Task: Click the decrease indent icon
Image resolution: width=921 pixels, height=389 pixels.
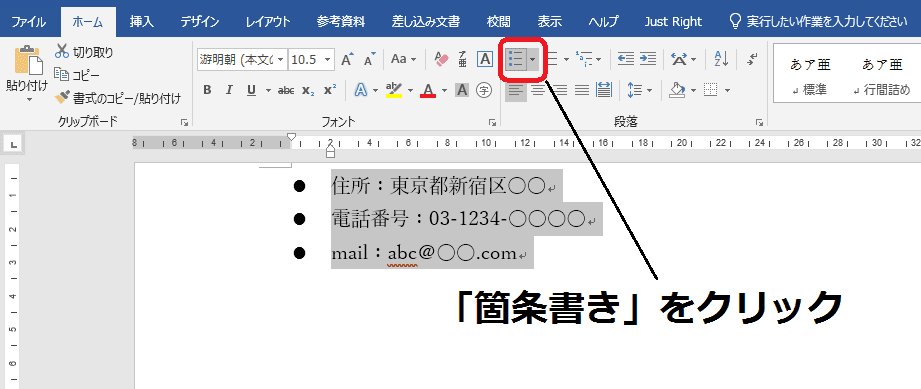Action: (626, 59)
